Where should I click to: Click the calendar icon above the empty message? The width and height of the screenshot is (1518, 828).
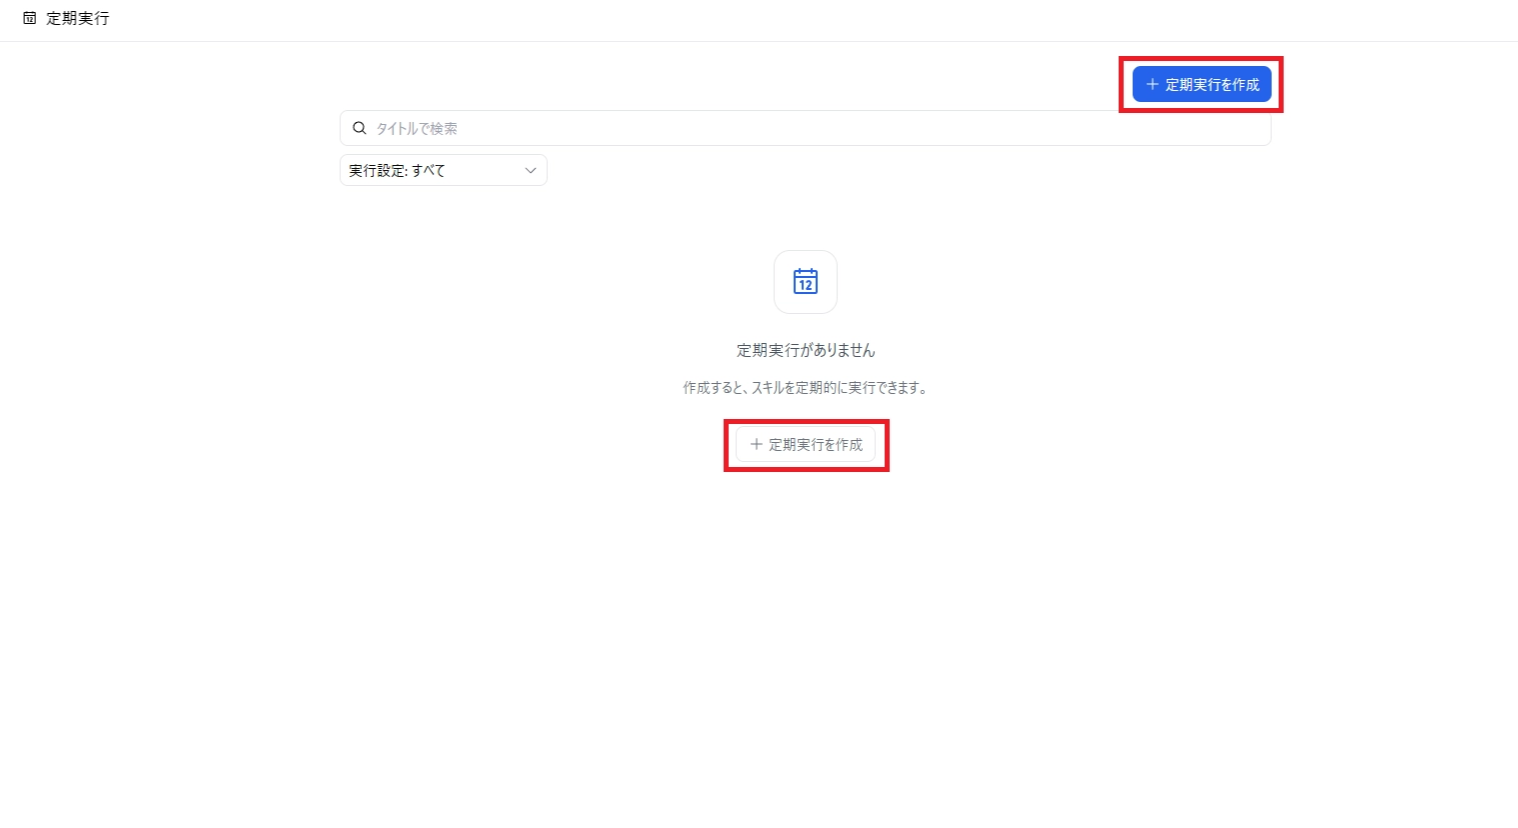(805, 282)
